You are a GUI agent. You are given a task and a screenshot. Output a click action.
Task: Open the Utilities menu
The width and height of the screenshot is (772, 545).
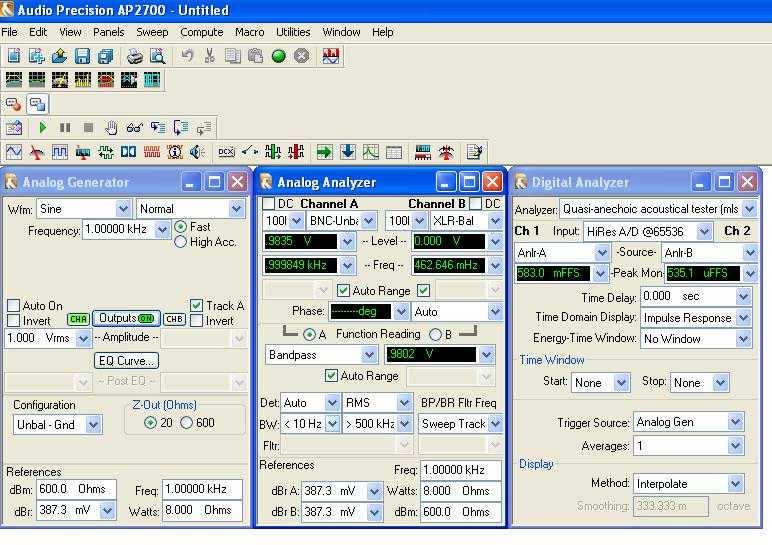click(x=293, y=32)
